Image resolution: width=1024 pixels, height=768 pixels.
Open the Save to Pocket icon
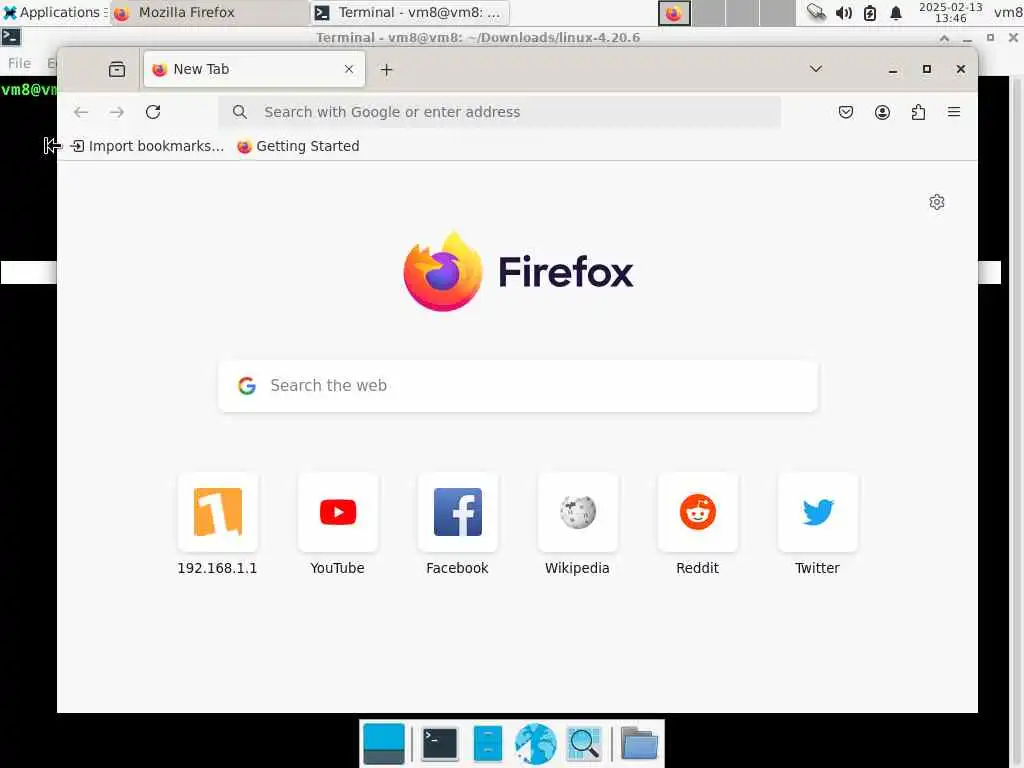tap(846, 112)
